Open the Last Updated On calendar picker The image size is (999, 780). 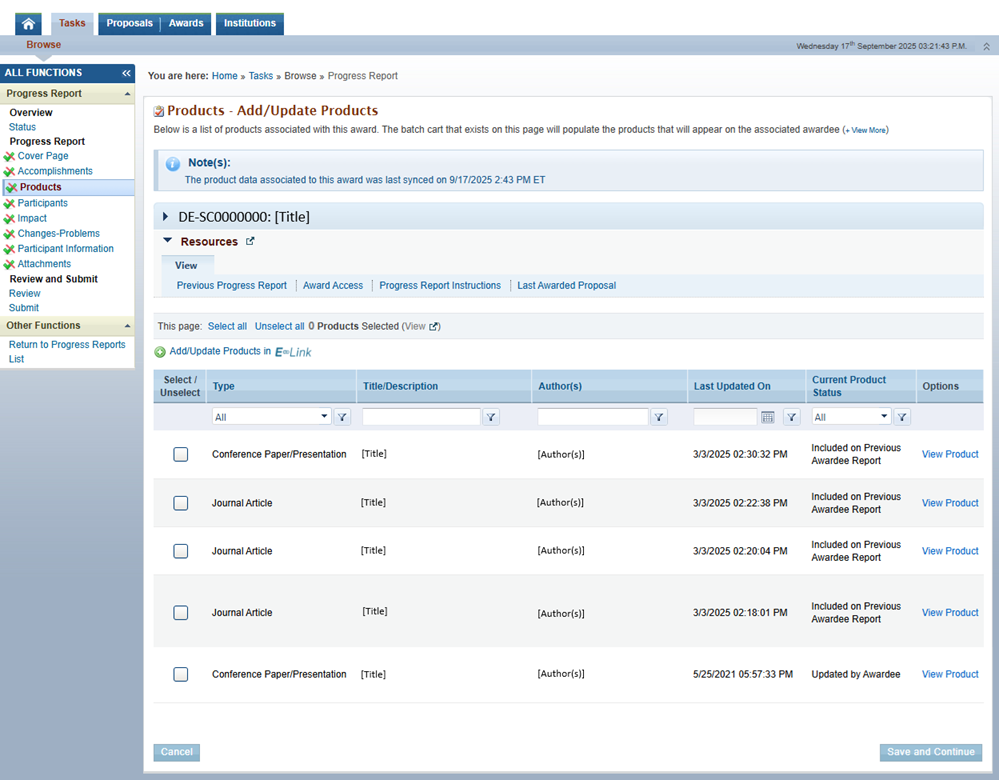pyautogui.click(x=768, y=417)
